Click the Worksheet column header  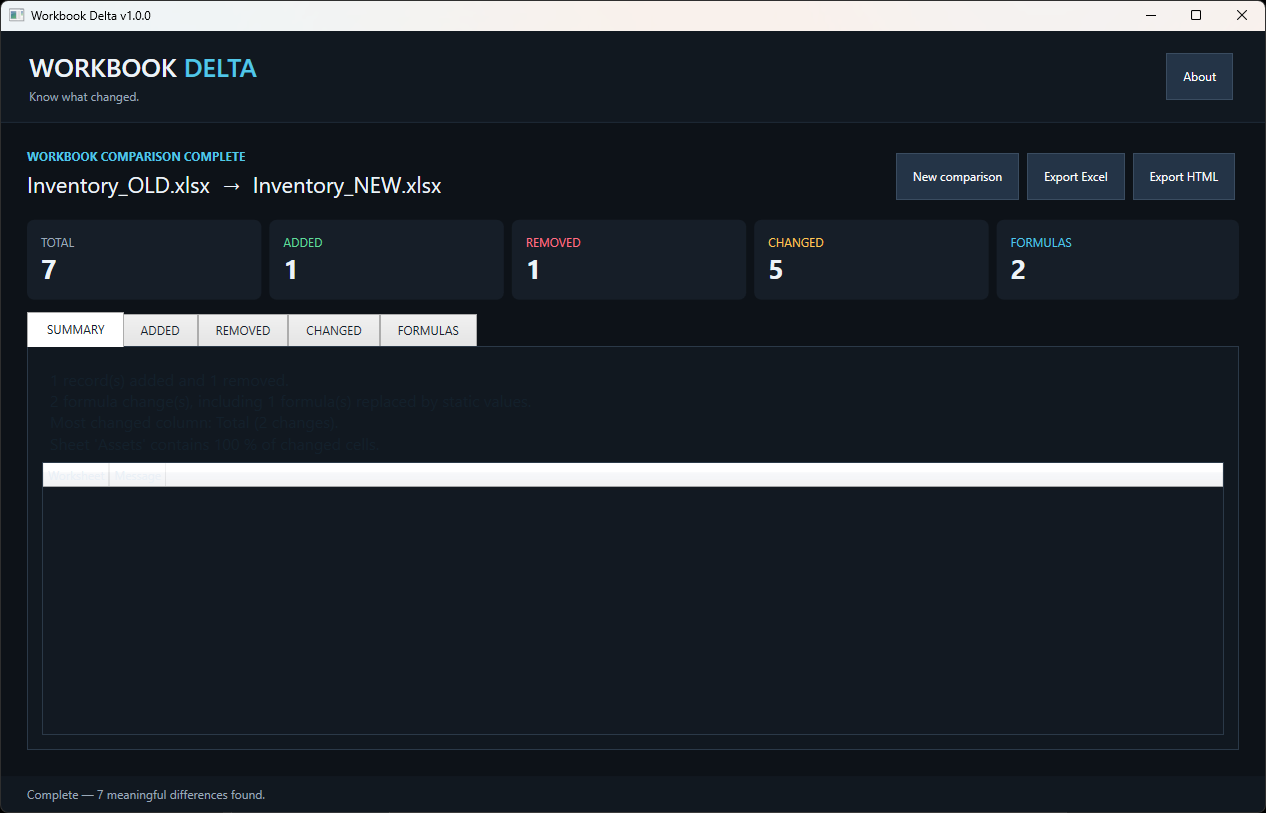click(x=76, y=476)
